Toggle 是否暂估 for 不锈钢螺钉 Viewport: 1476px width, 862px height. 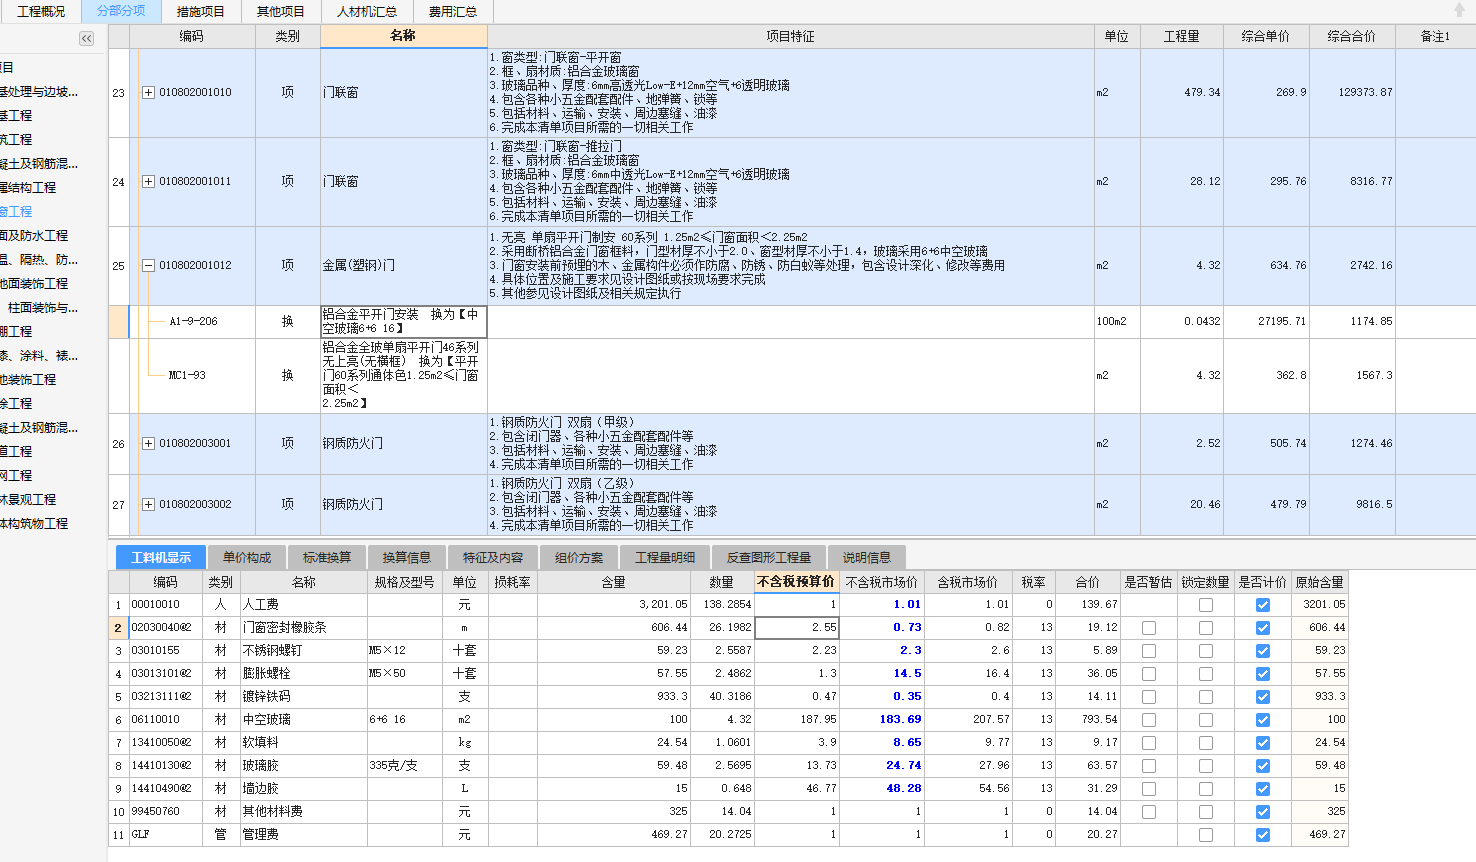tap(1149, 651)
